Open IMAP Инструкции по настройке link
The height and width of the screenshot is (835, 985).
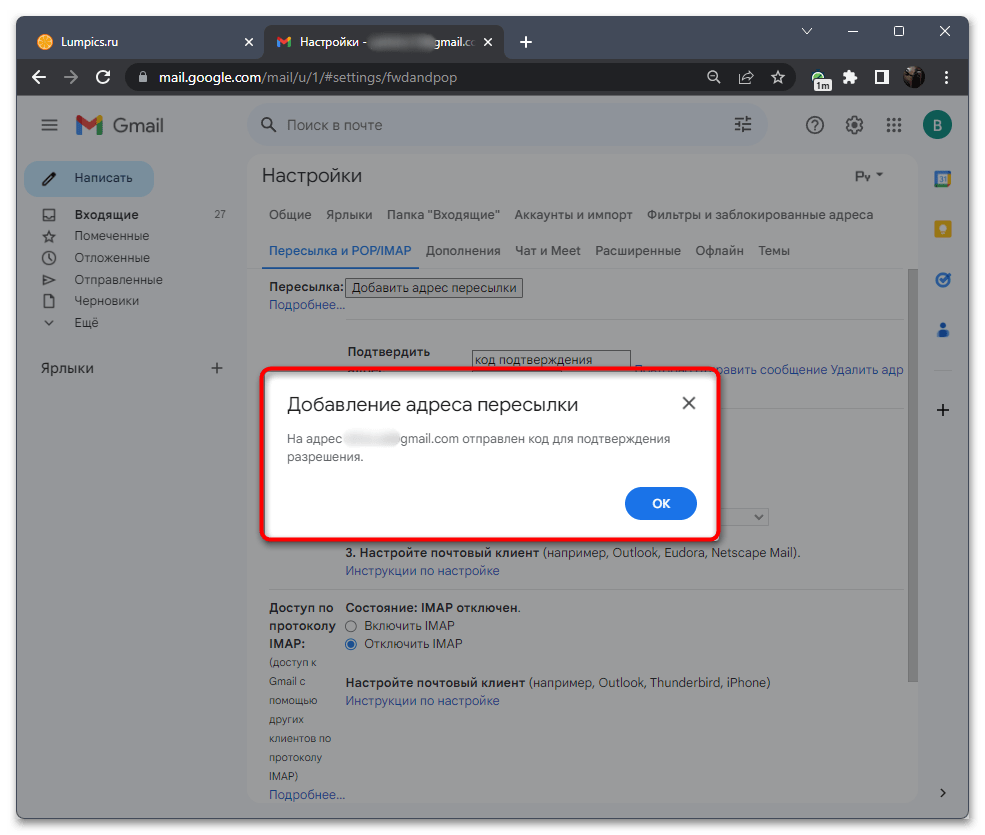(422, 701)
